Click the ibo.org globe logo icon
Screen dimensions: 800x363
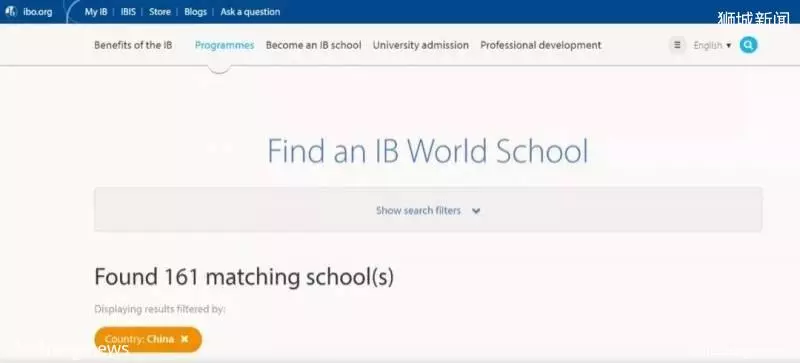(11, 11)
